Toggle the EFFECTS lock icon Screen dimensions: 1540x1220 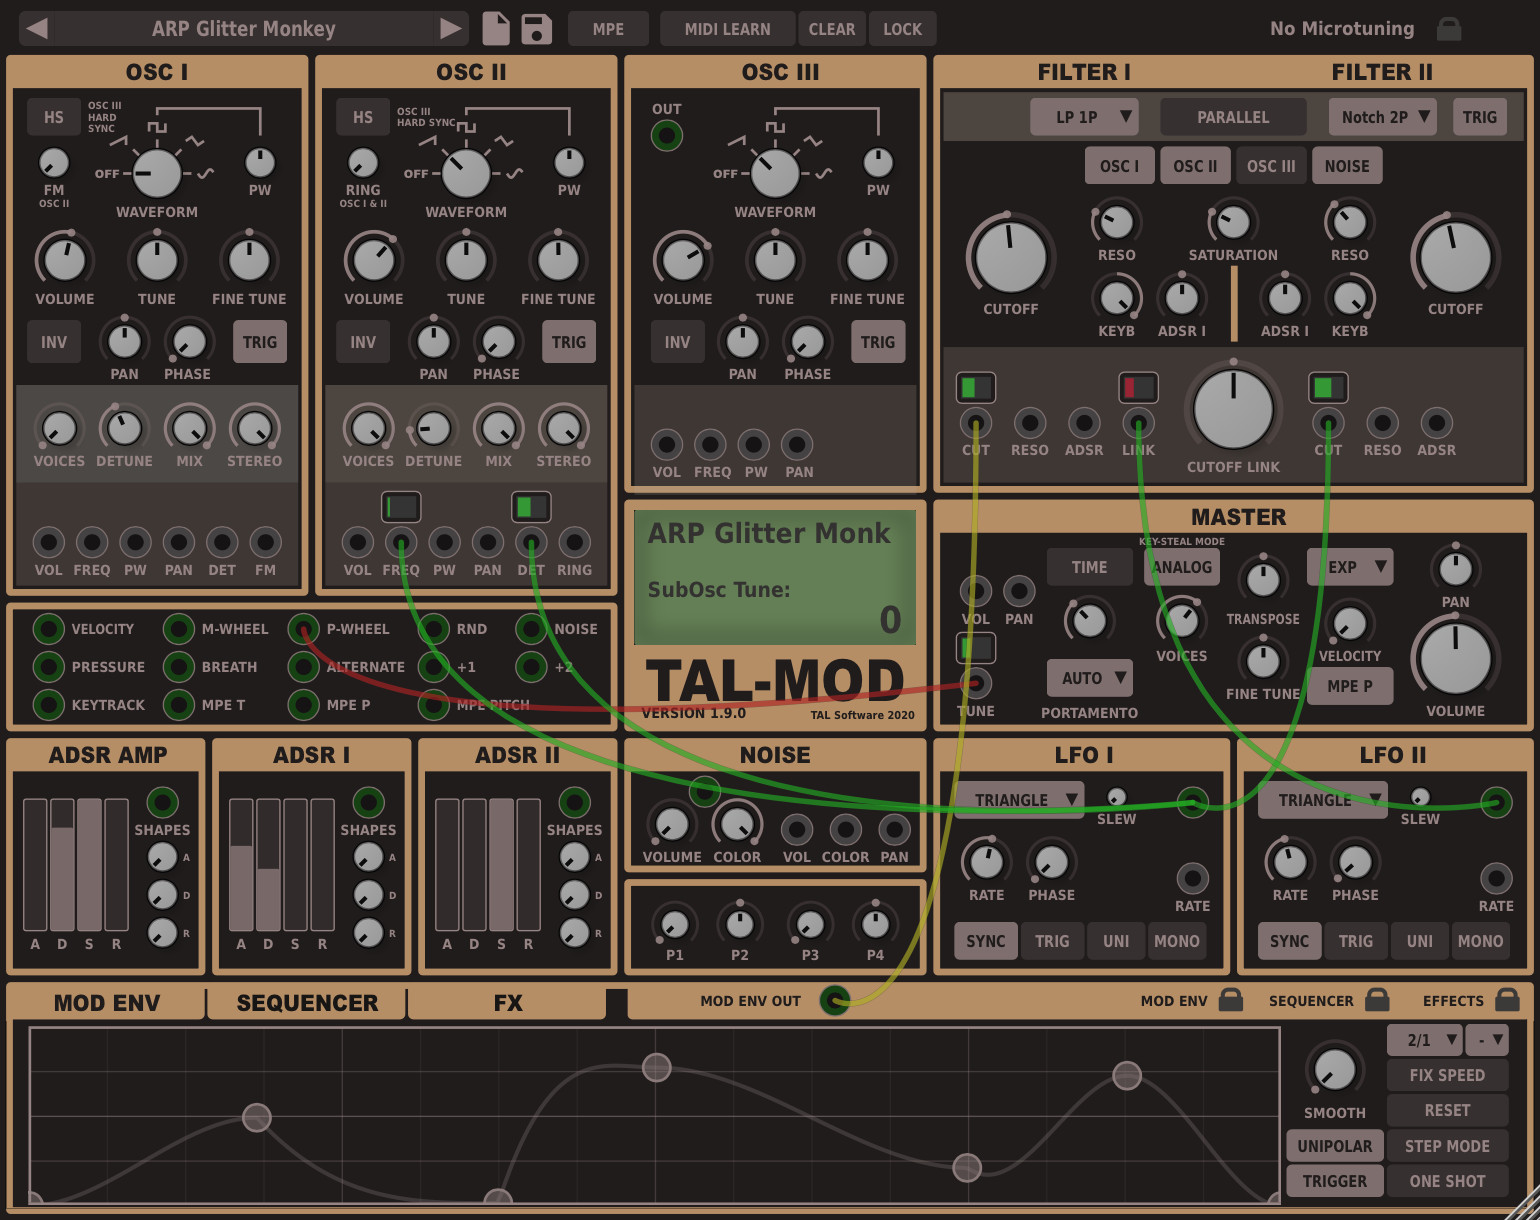pos(1507,1000)
